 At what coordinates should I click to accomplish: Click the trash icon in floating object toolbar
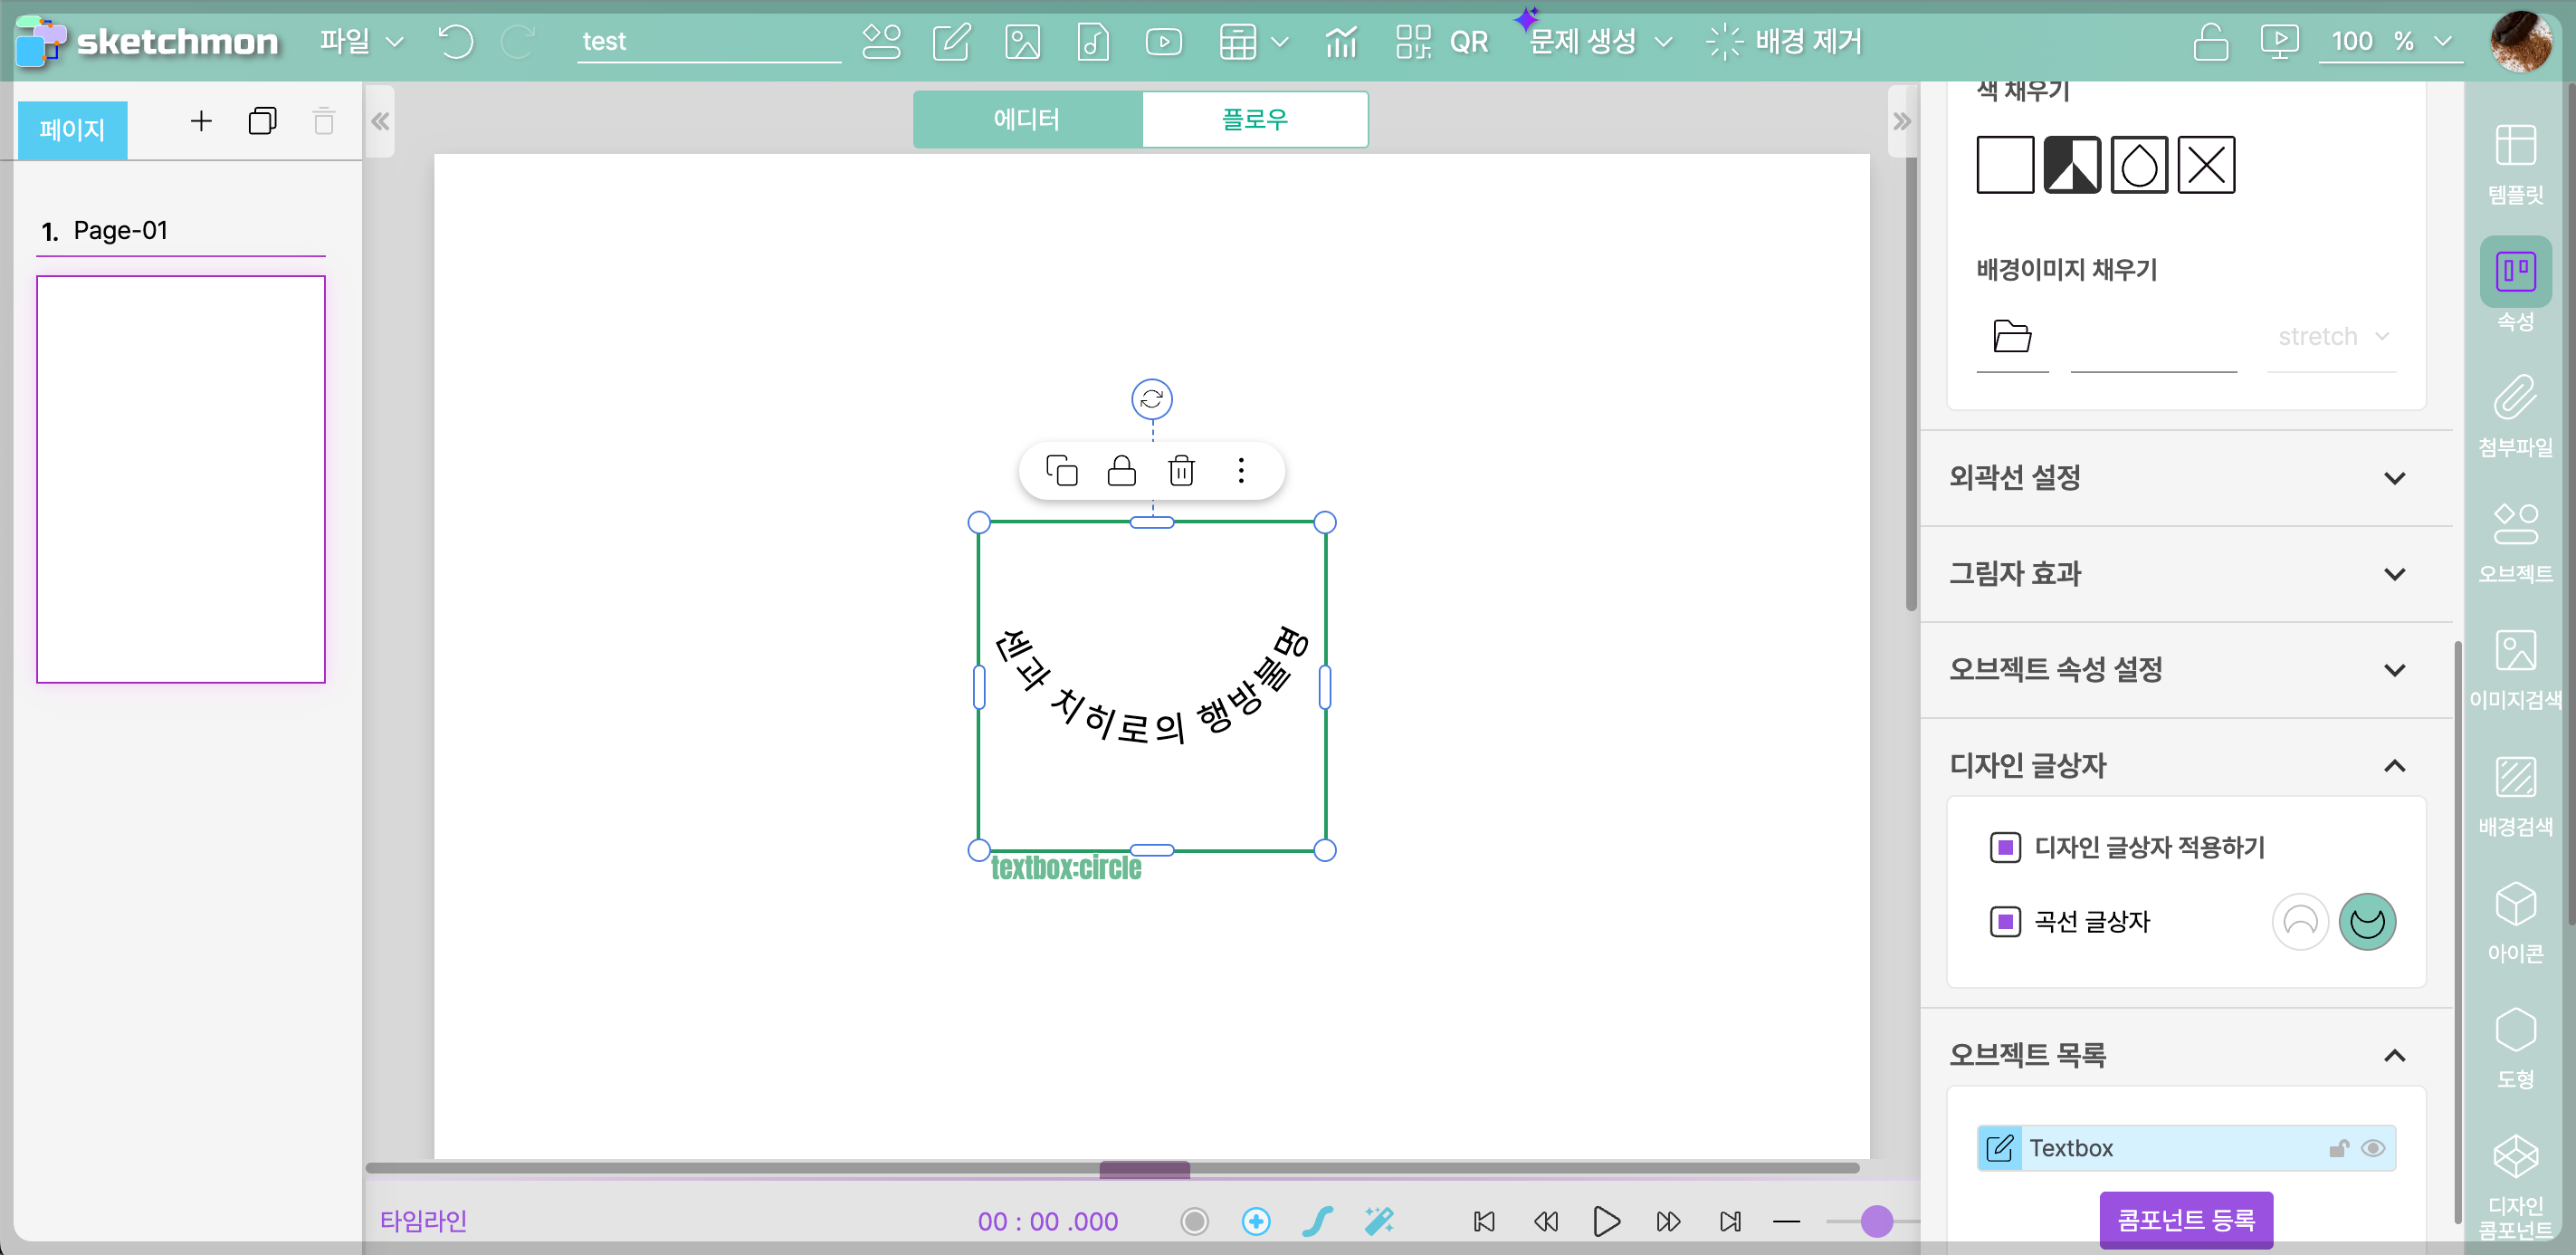(x=1181, y=470)
